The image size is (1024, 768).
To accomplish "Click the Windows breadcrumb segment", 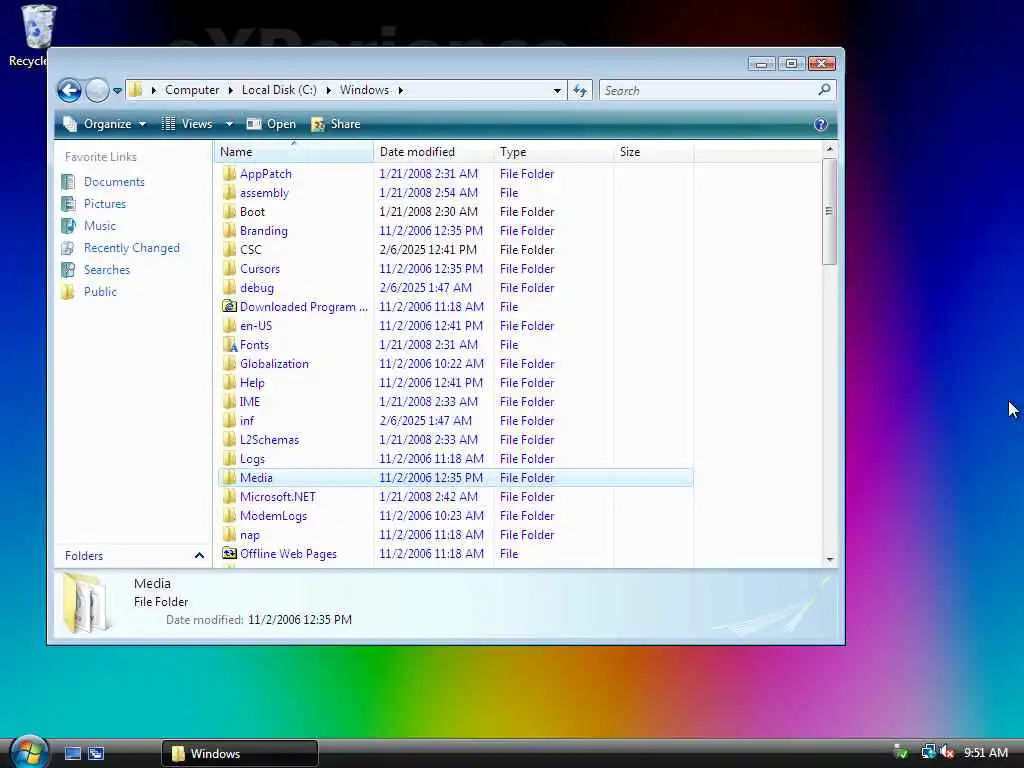I will (364, 89).
